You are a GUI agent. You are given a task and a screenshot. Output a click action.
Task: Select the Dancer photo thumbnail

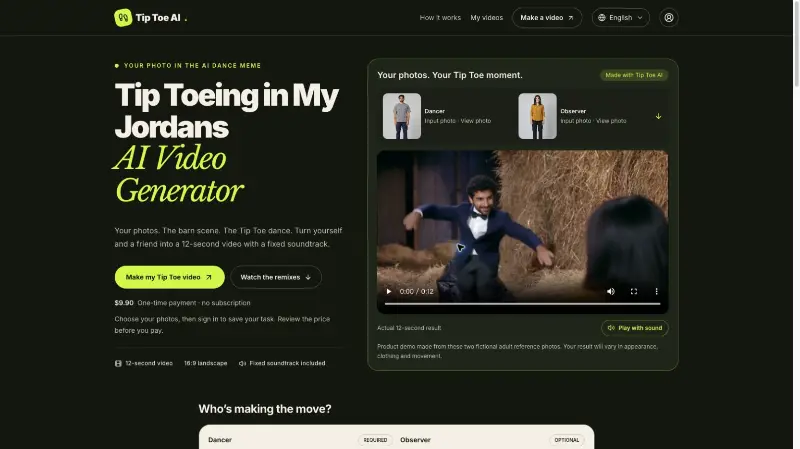[x=402, y=116]
